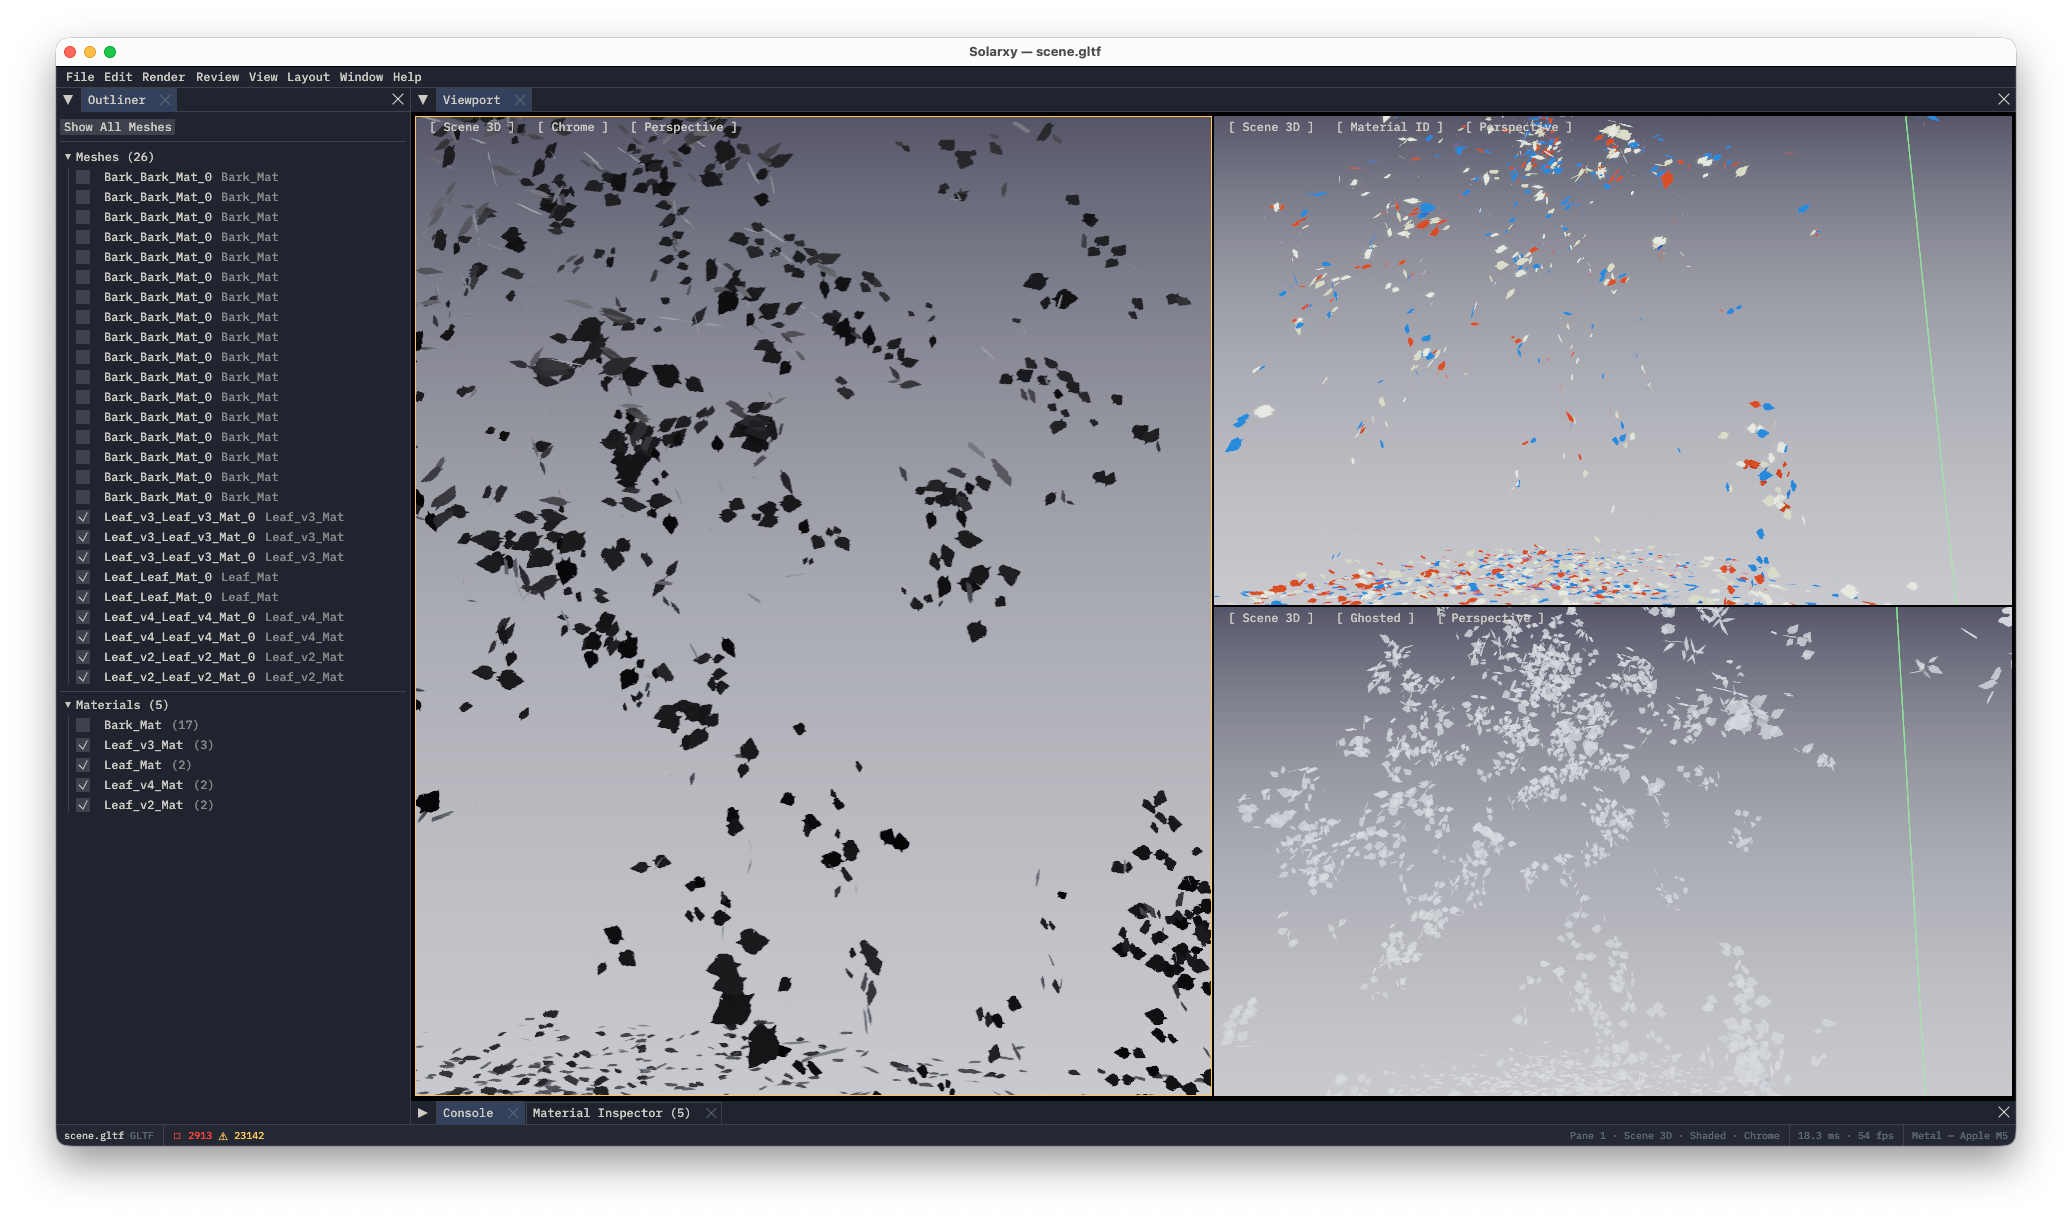The height and width of the screenshot is (1220, 2072).
Task: Open Perspective dropdown in the Chrome pane
Action: point(684,127)
